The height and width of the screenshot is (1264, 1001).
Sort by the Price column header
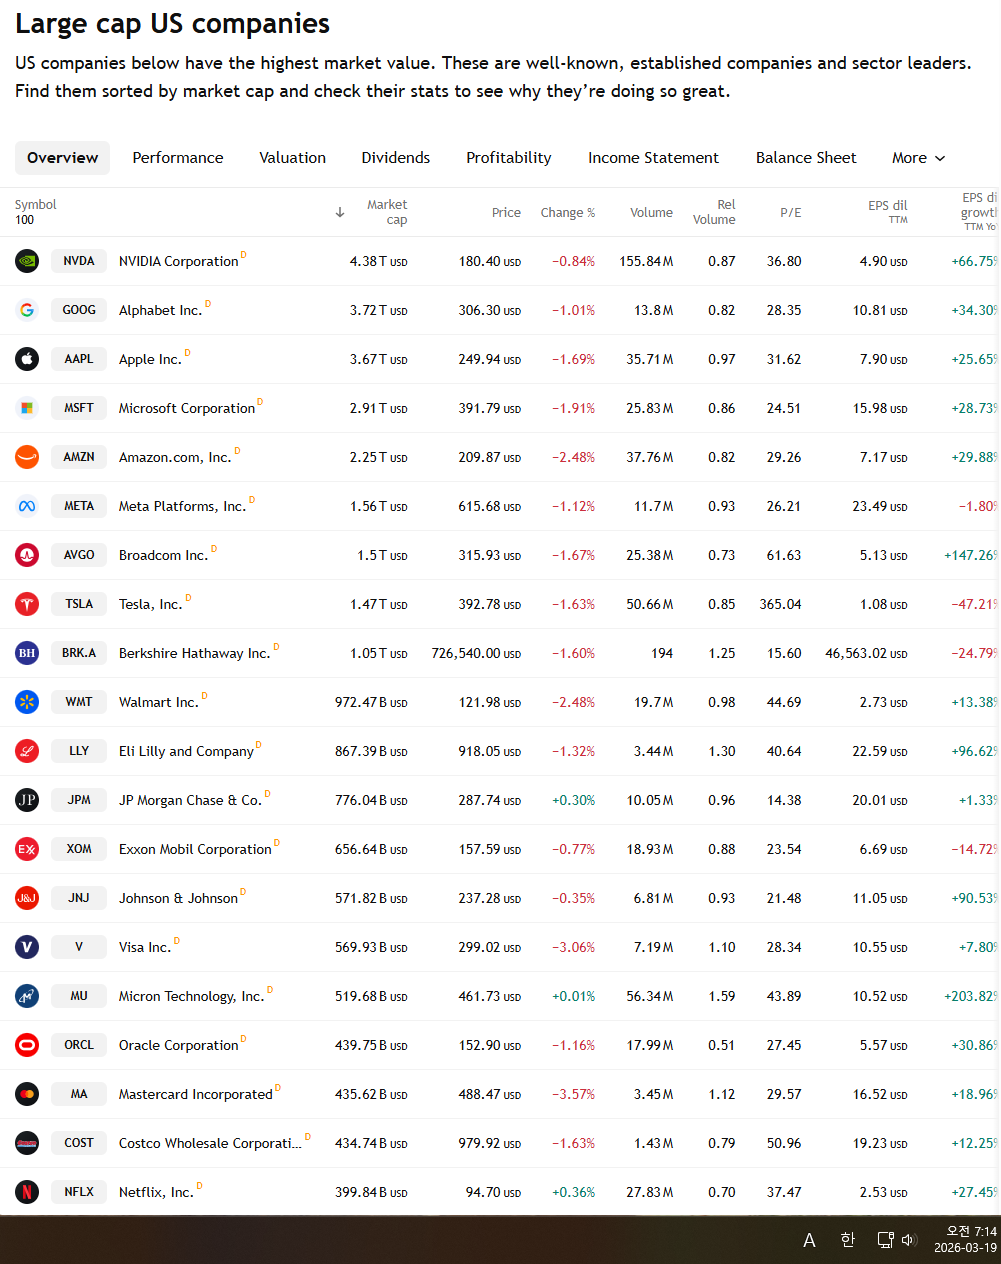point(506,213)
